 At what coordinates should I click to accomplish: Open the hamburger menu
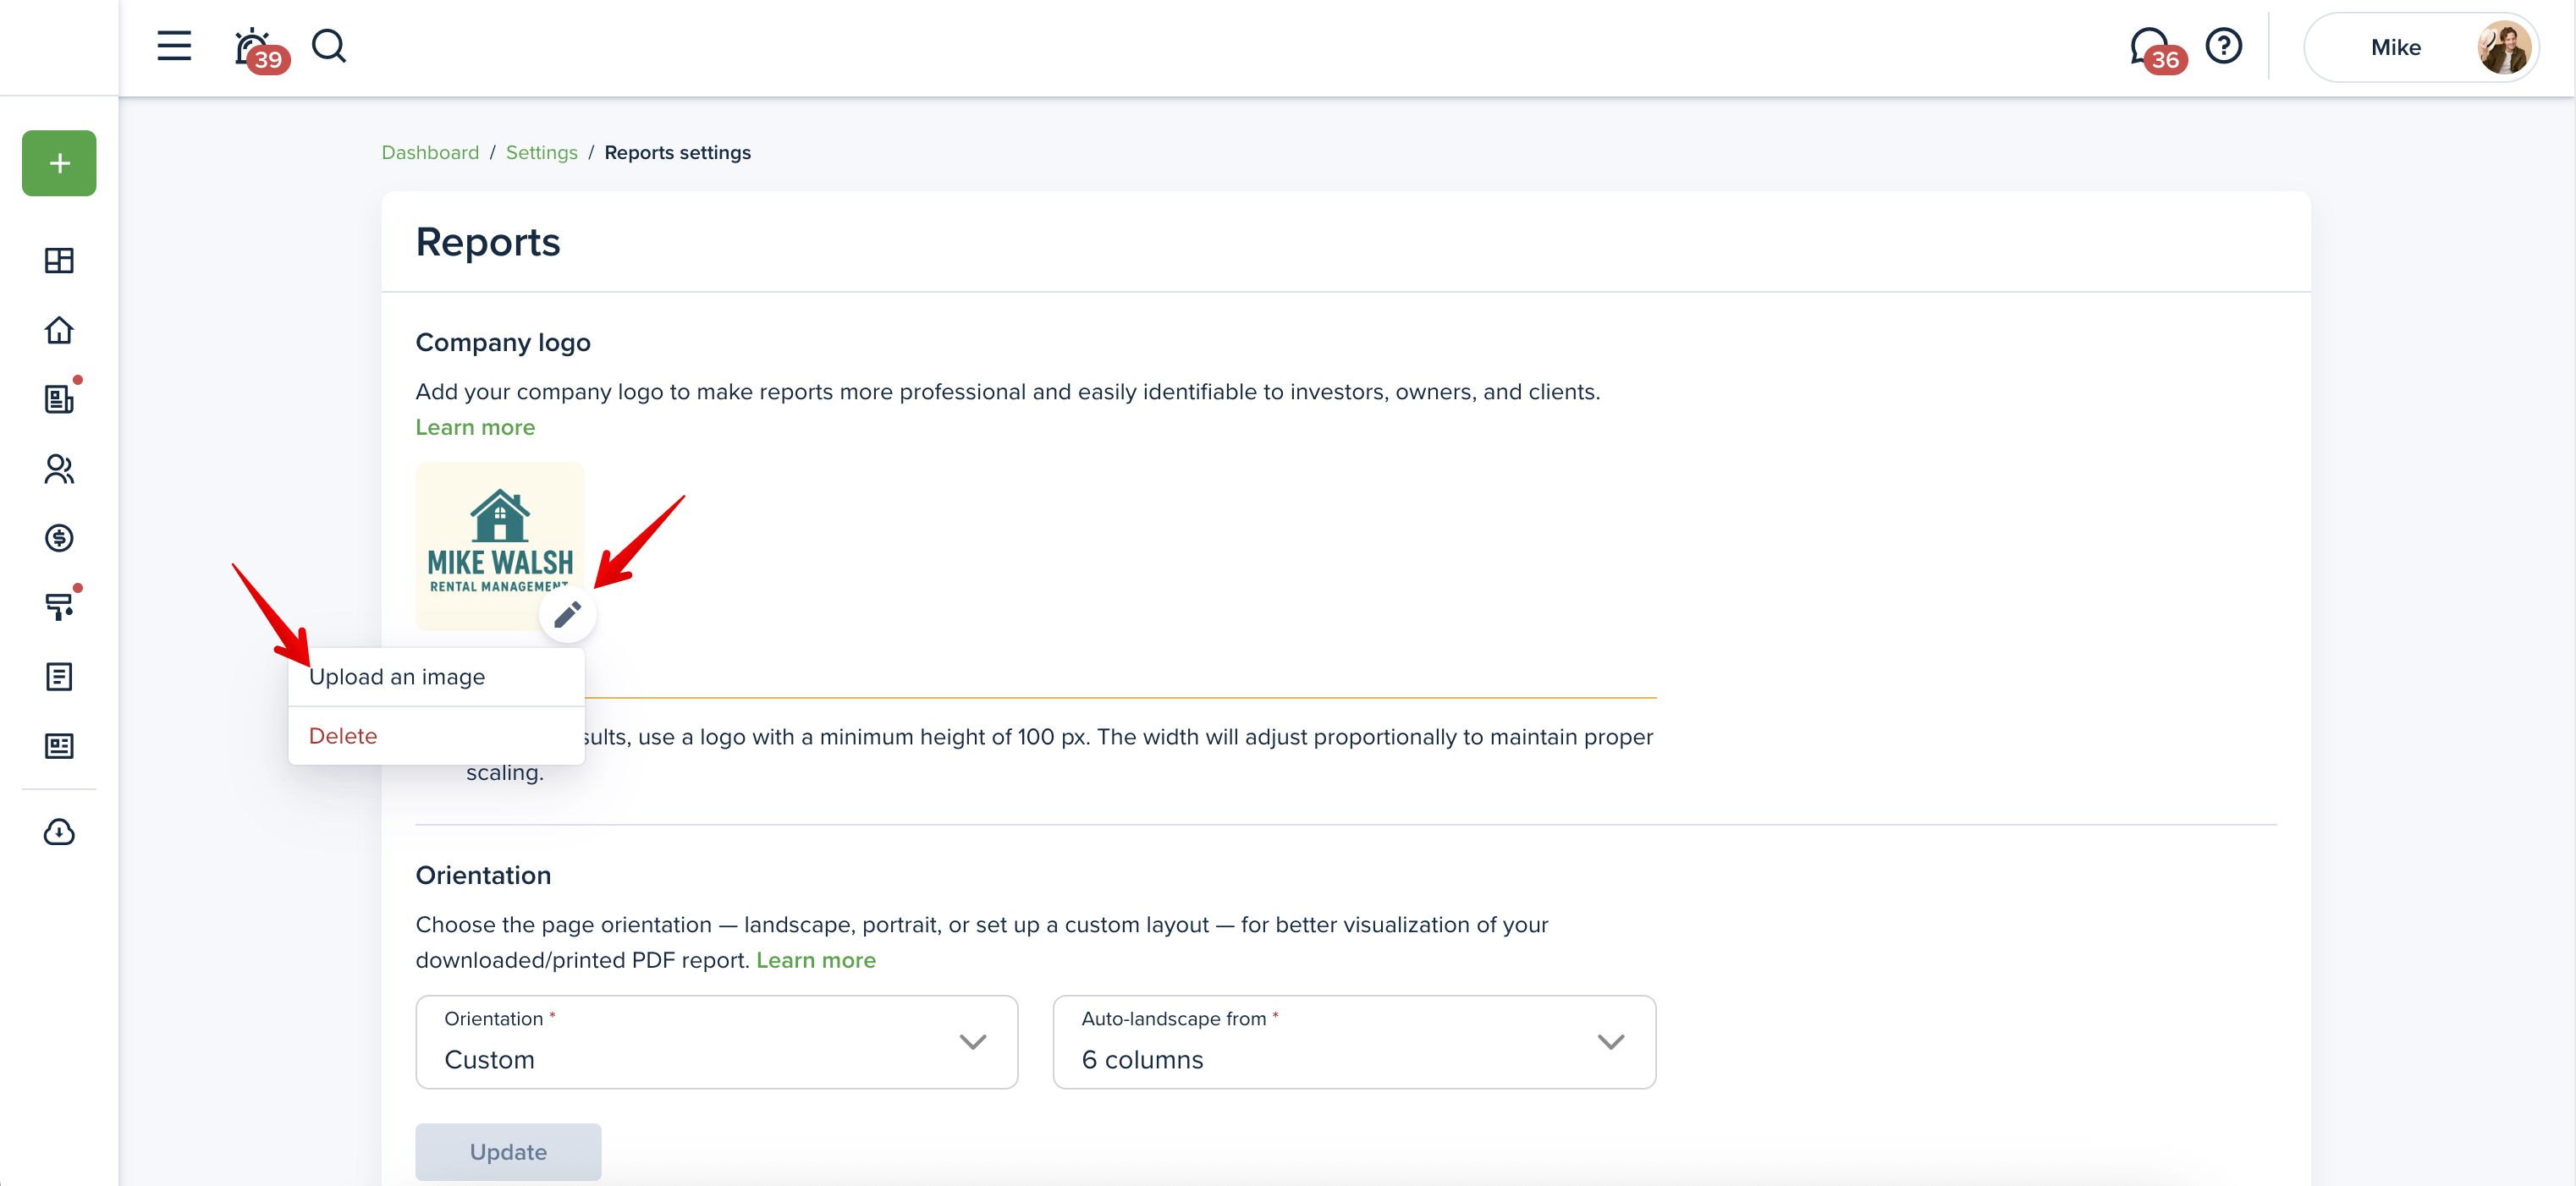[174, 46]
